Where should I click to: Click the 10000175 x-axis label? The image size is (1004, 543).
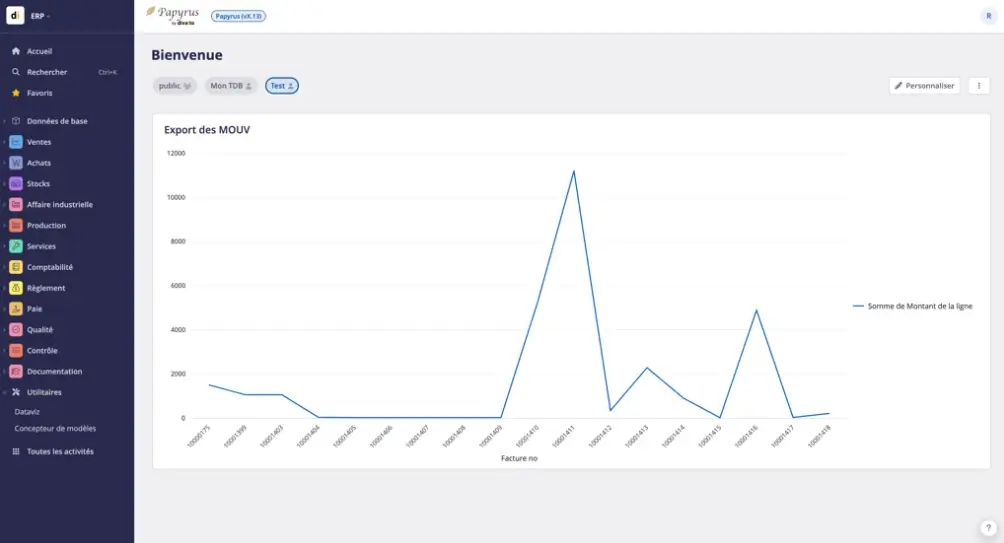click(x=198, y=436)
